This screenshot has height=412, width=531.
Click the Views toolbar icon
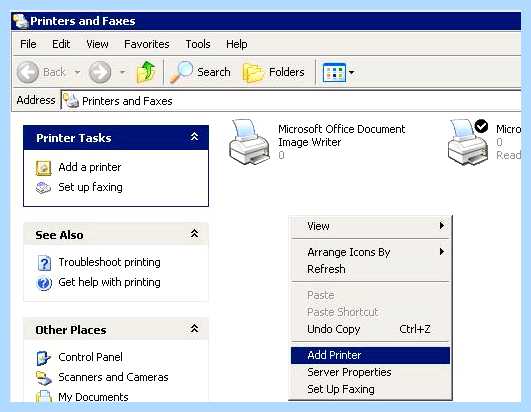[x=334, y=72]
